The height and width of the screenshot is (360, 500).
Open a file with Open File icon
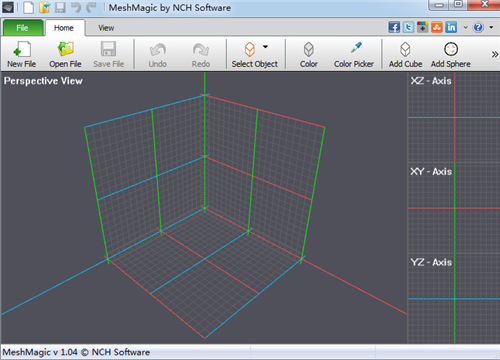click(x=65, y=50)
